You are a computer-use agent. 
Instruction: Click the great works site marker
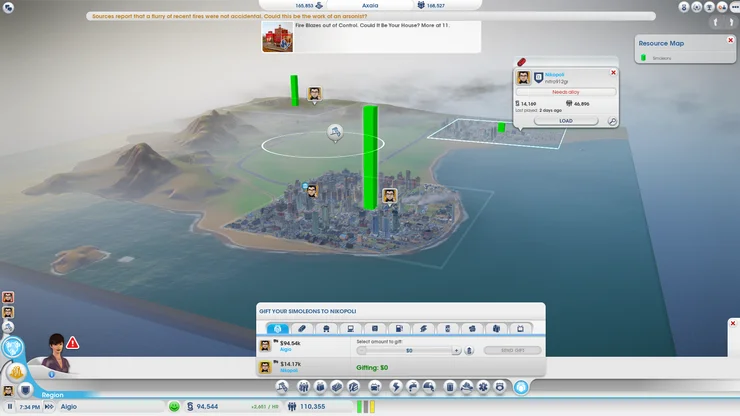pyautogui.click(x=335, y=133)
